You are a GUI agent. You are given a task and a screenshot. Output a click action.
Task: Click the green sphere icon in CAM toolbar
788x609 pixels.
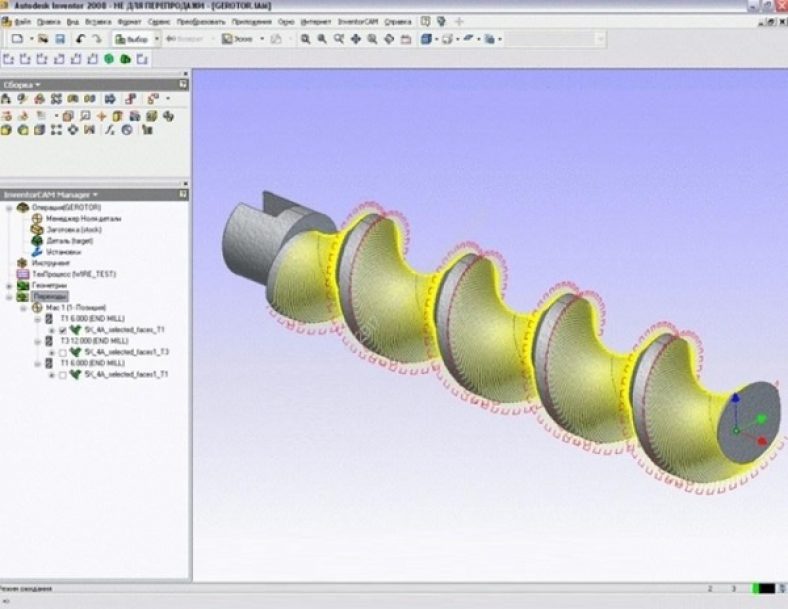point(109,59)
